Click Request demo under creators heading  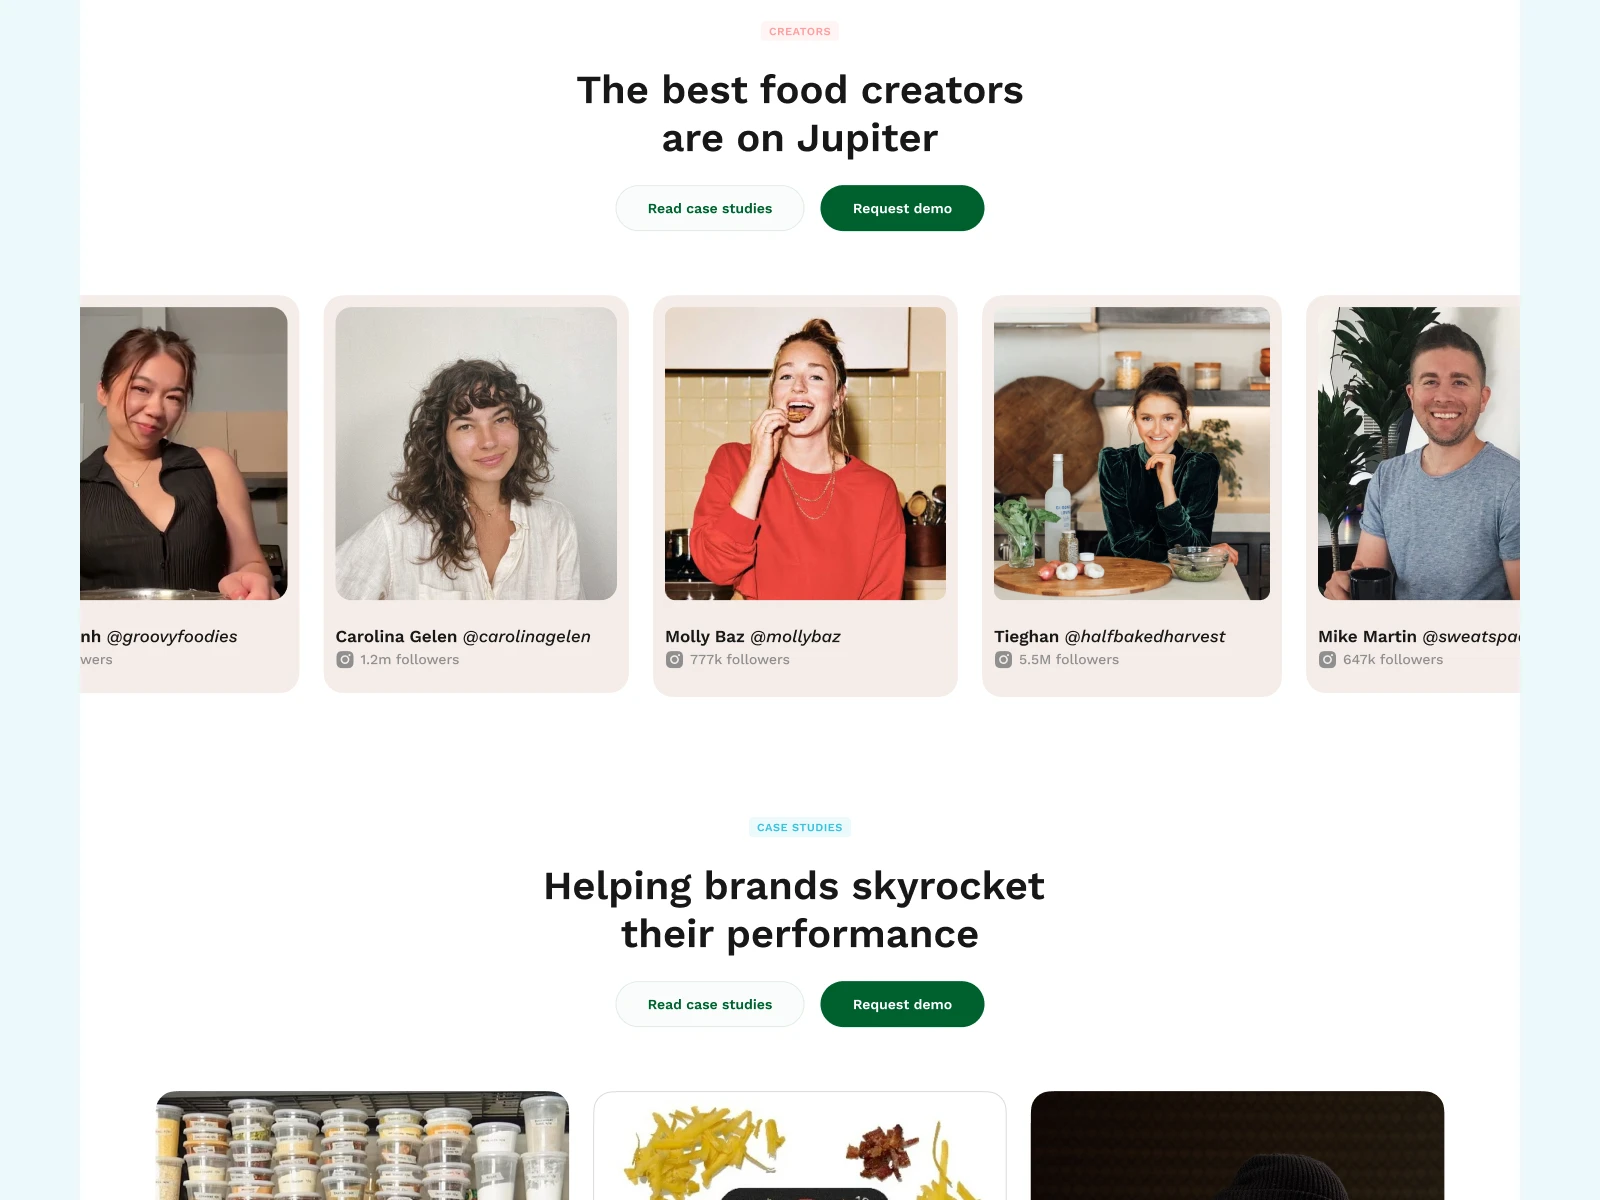[902, 208]
